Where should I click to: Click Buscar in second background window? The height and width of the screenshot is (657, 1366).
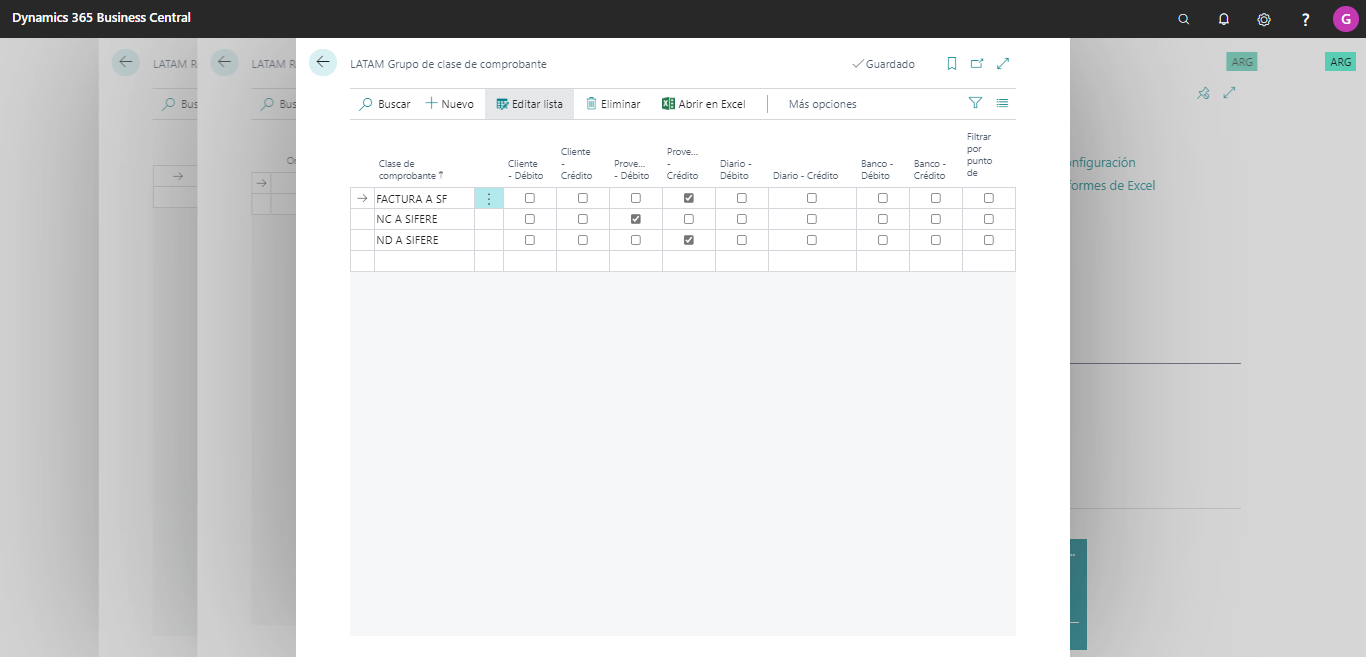pyautogui.click(x=278, y=104)
